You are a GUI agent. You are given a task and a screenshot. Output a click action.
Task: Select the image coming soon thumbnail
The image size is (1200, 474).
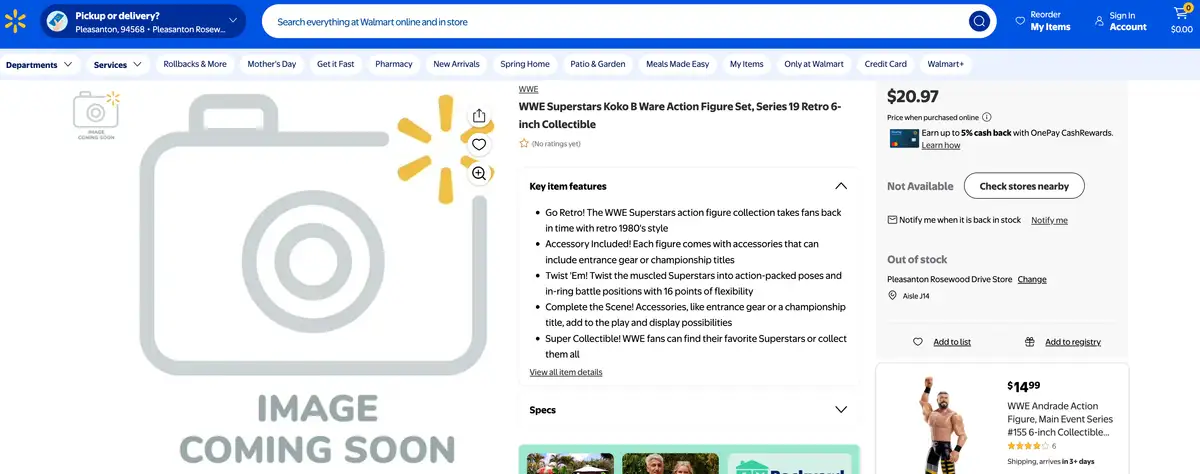95,115
